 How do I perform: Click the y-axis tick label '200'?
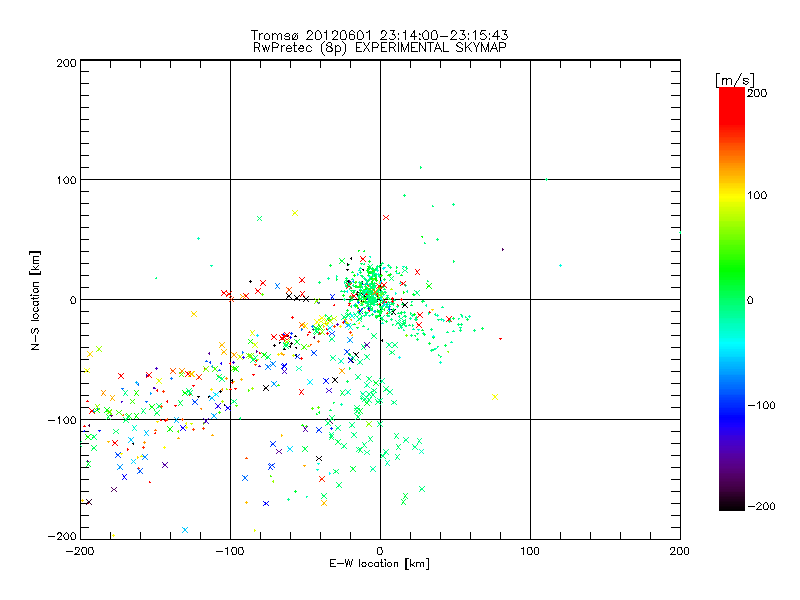tap(66, 63)
